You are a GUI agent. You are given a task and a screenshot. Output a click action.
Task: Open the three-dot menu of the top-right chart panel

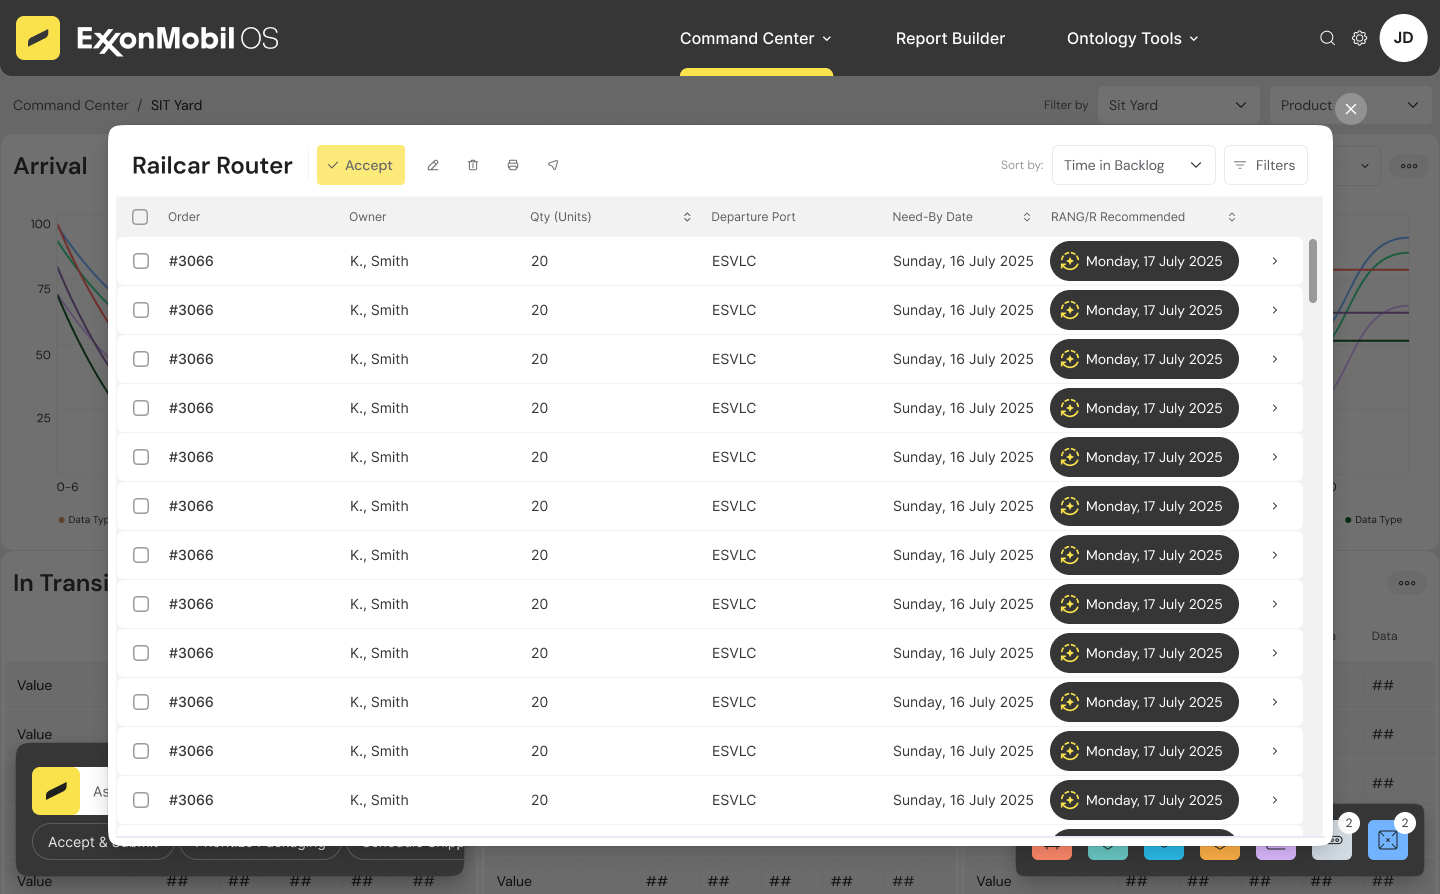[x=1409, y=166]
